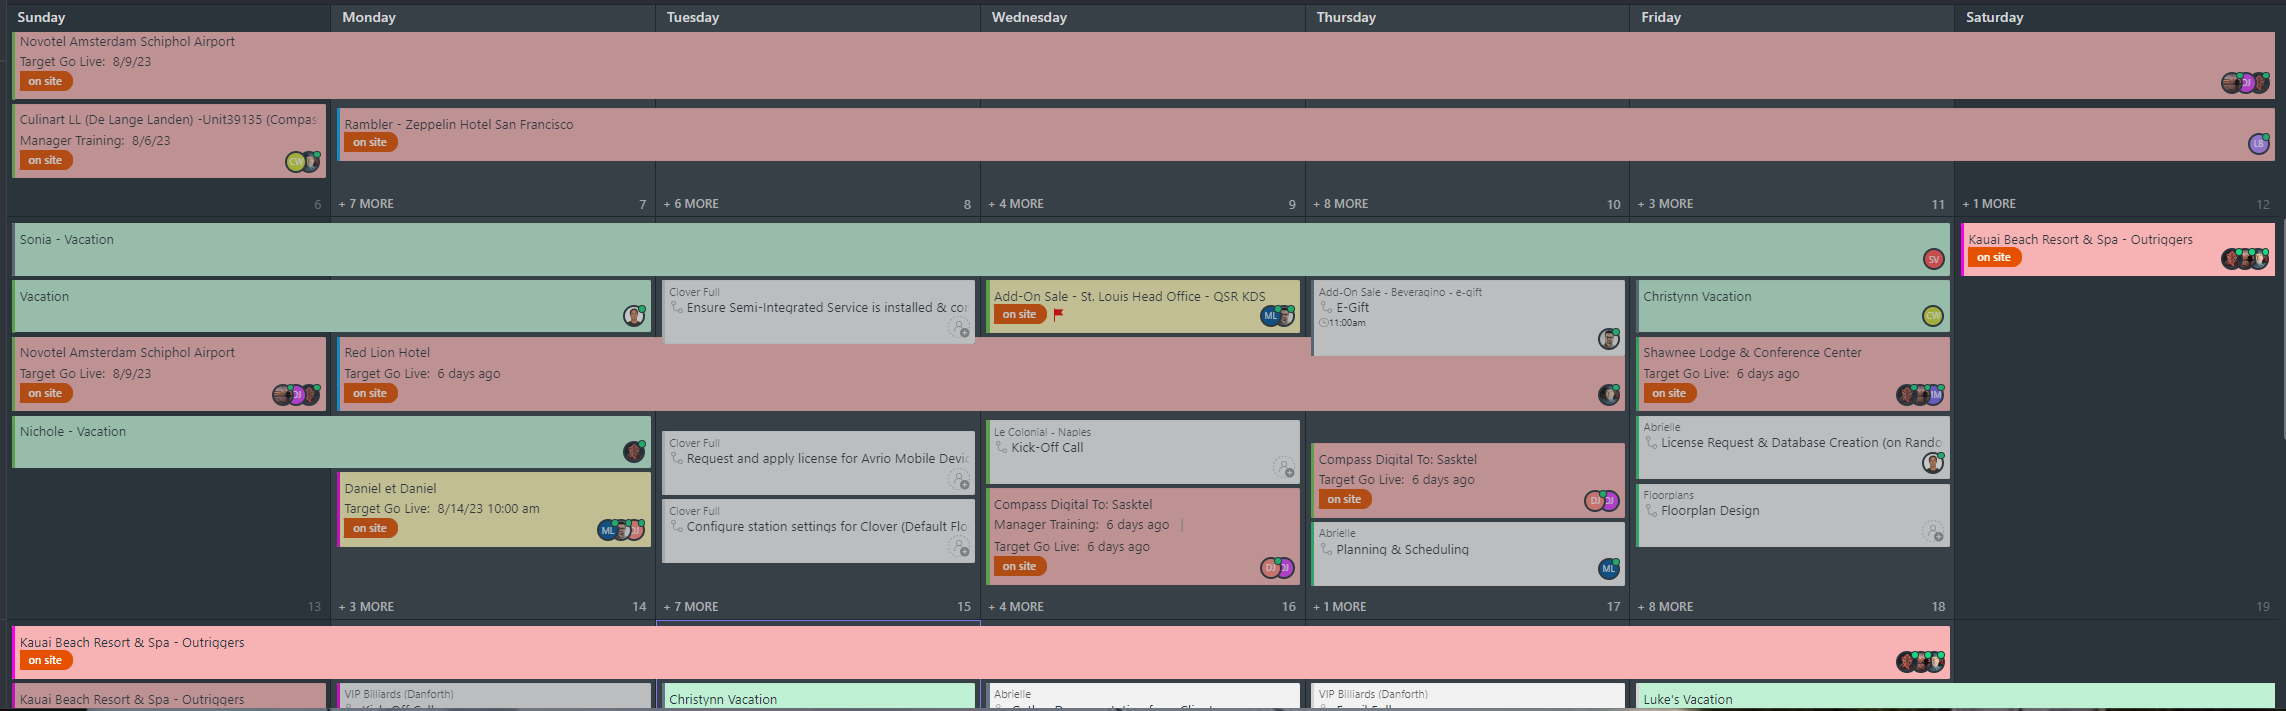Click the Saturday column header

(1994, 17)
